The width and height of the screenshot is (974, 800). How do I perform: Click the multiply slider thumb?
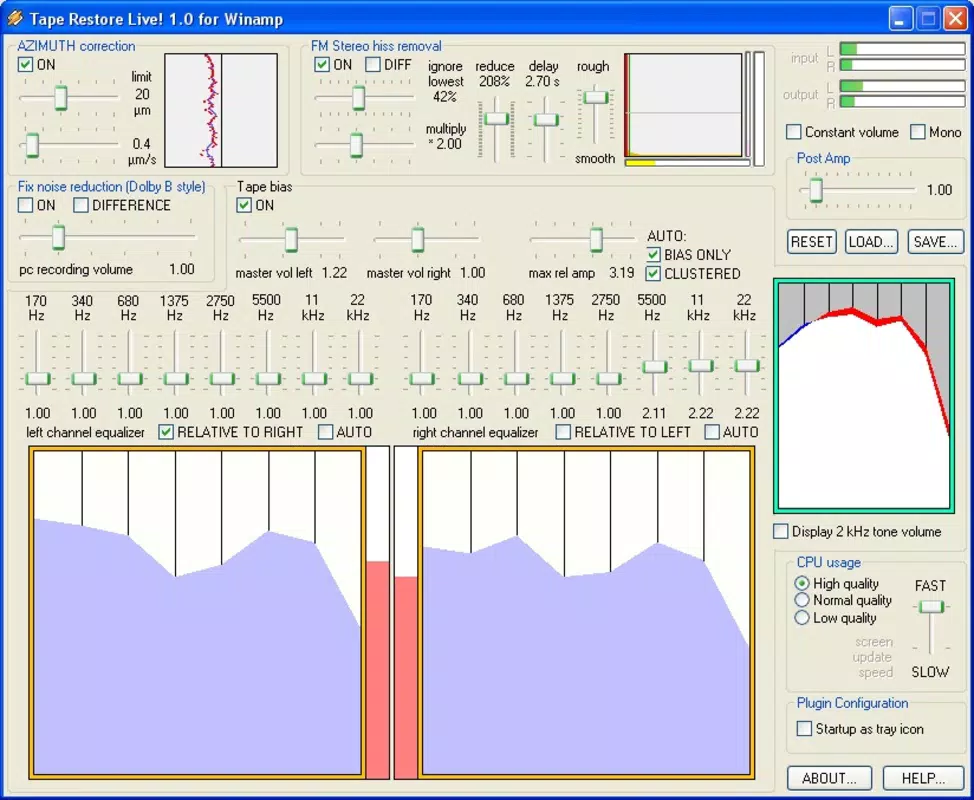click(x=356, y=145)
